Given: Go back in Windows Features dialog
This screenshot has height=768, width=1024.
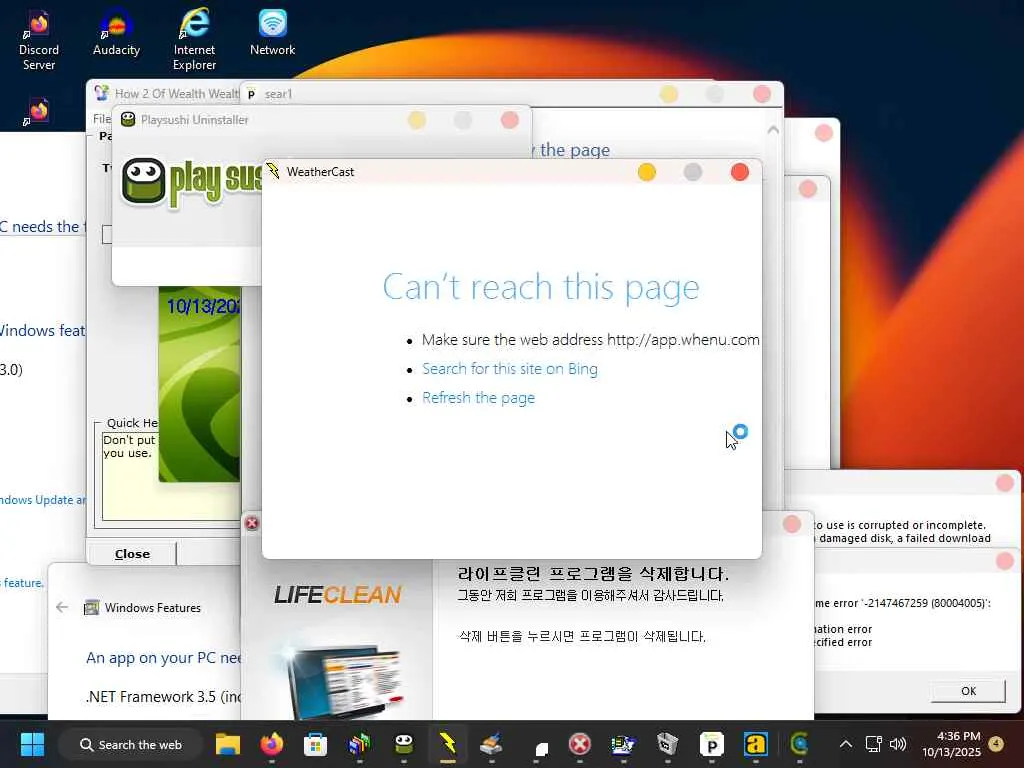Looking at the screenshot, I should [62, 607].
